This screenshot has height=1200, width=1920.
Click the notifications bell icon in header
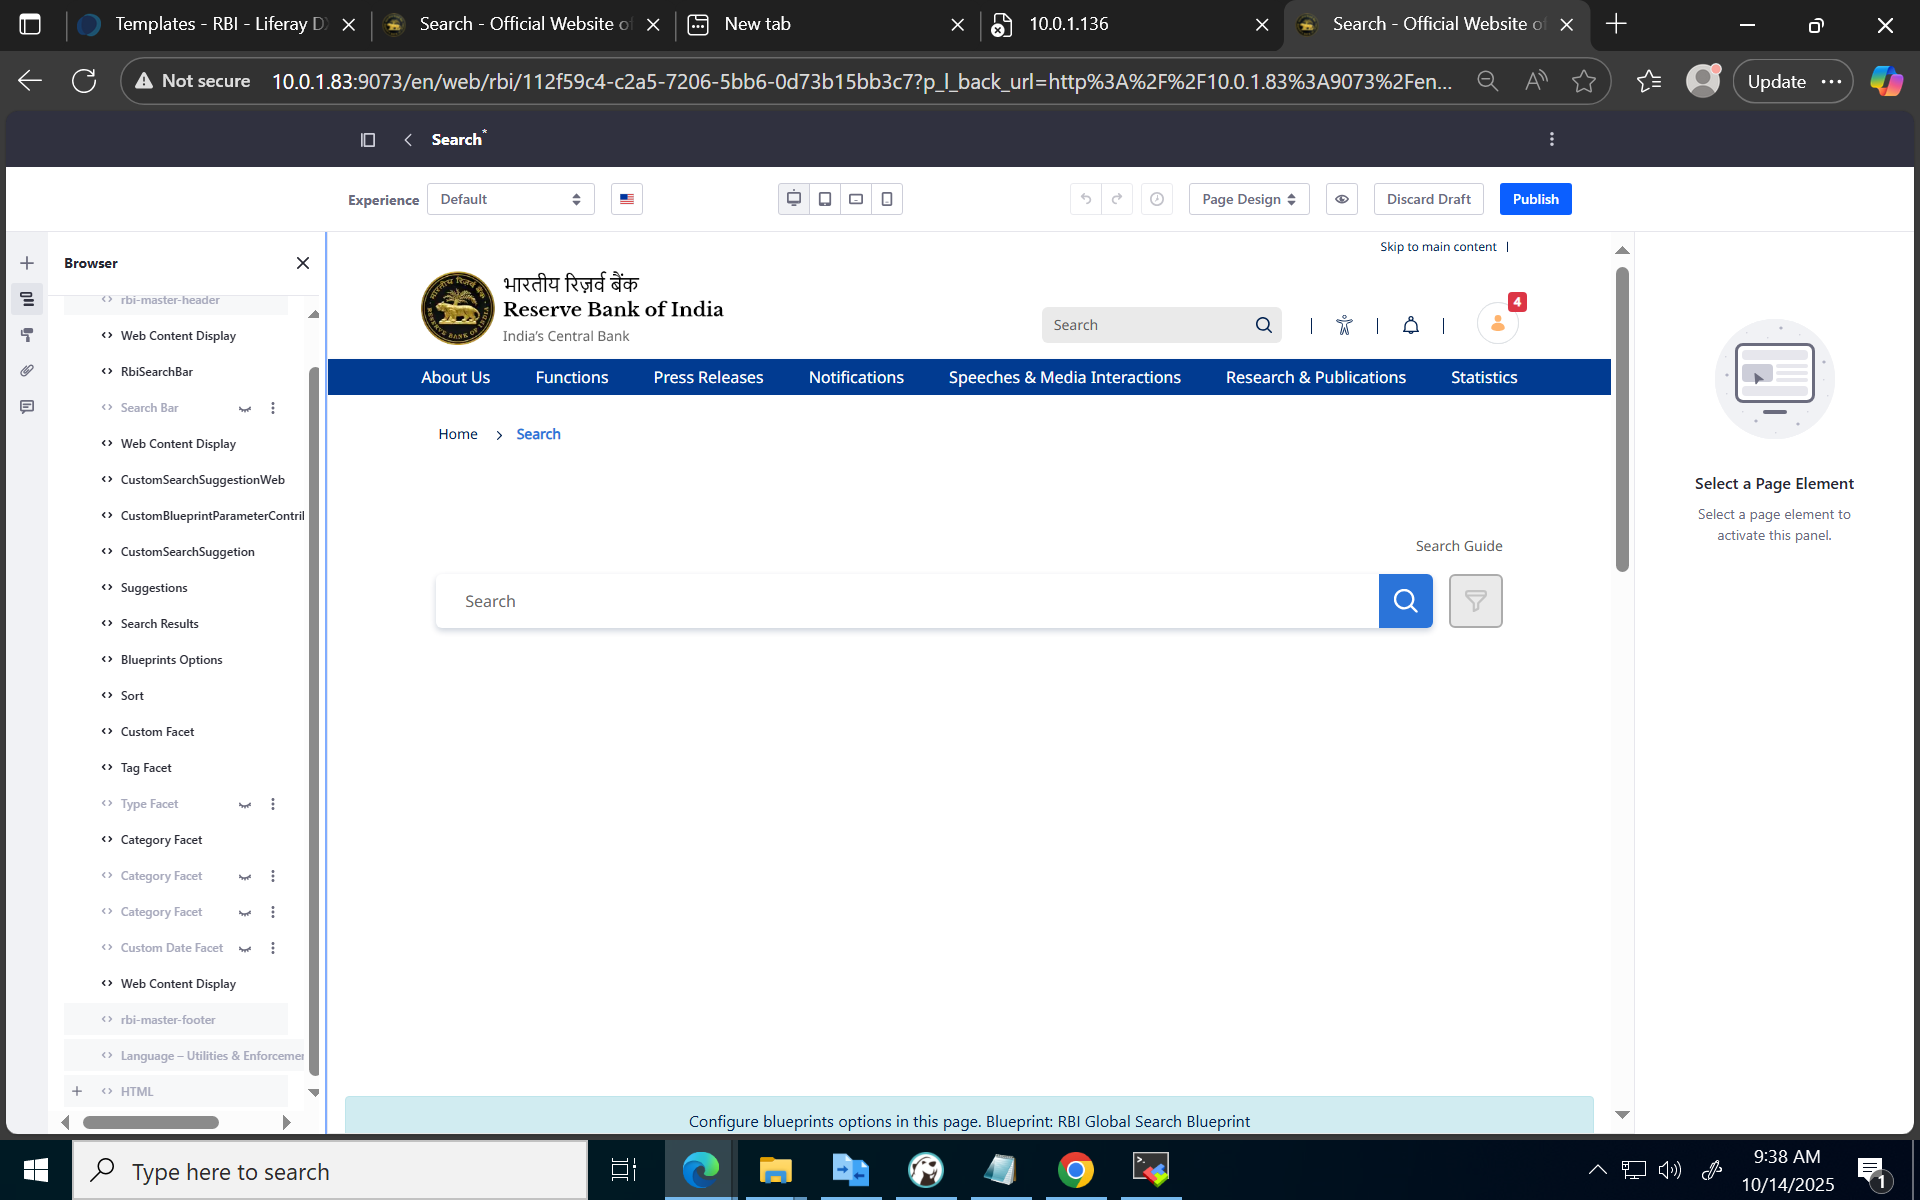(1410, 325)
